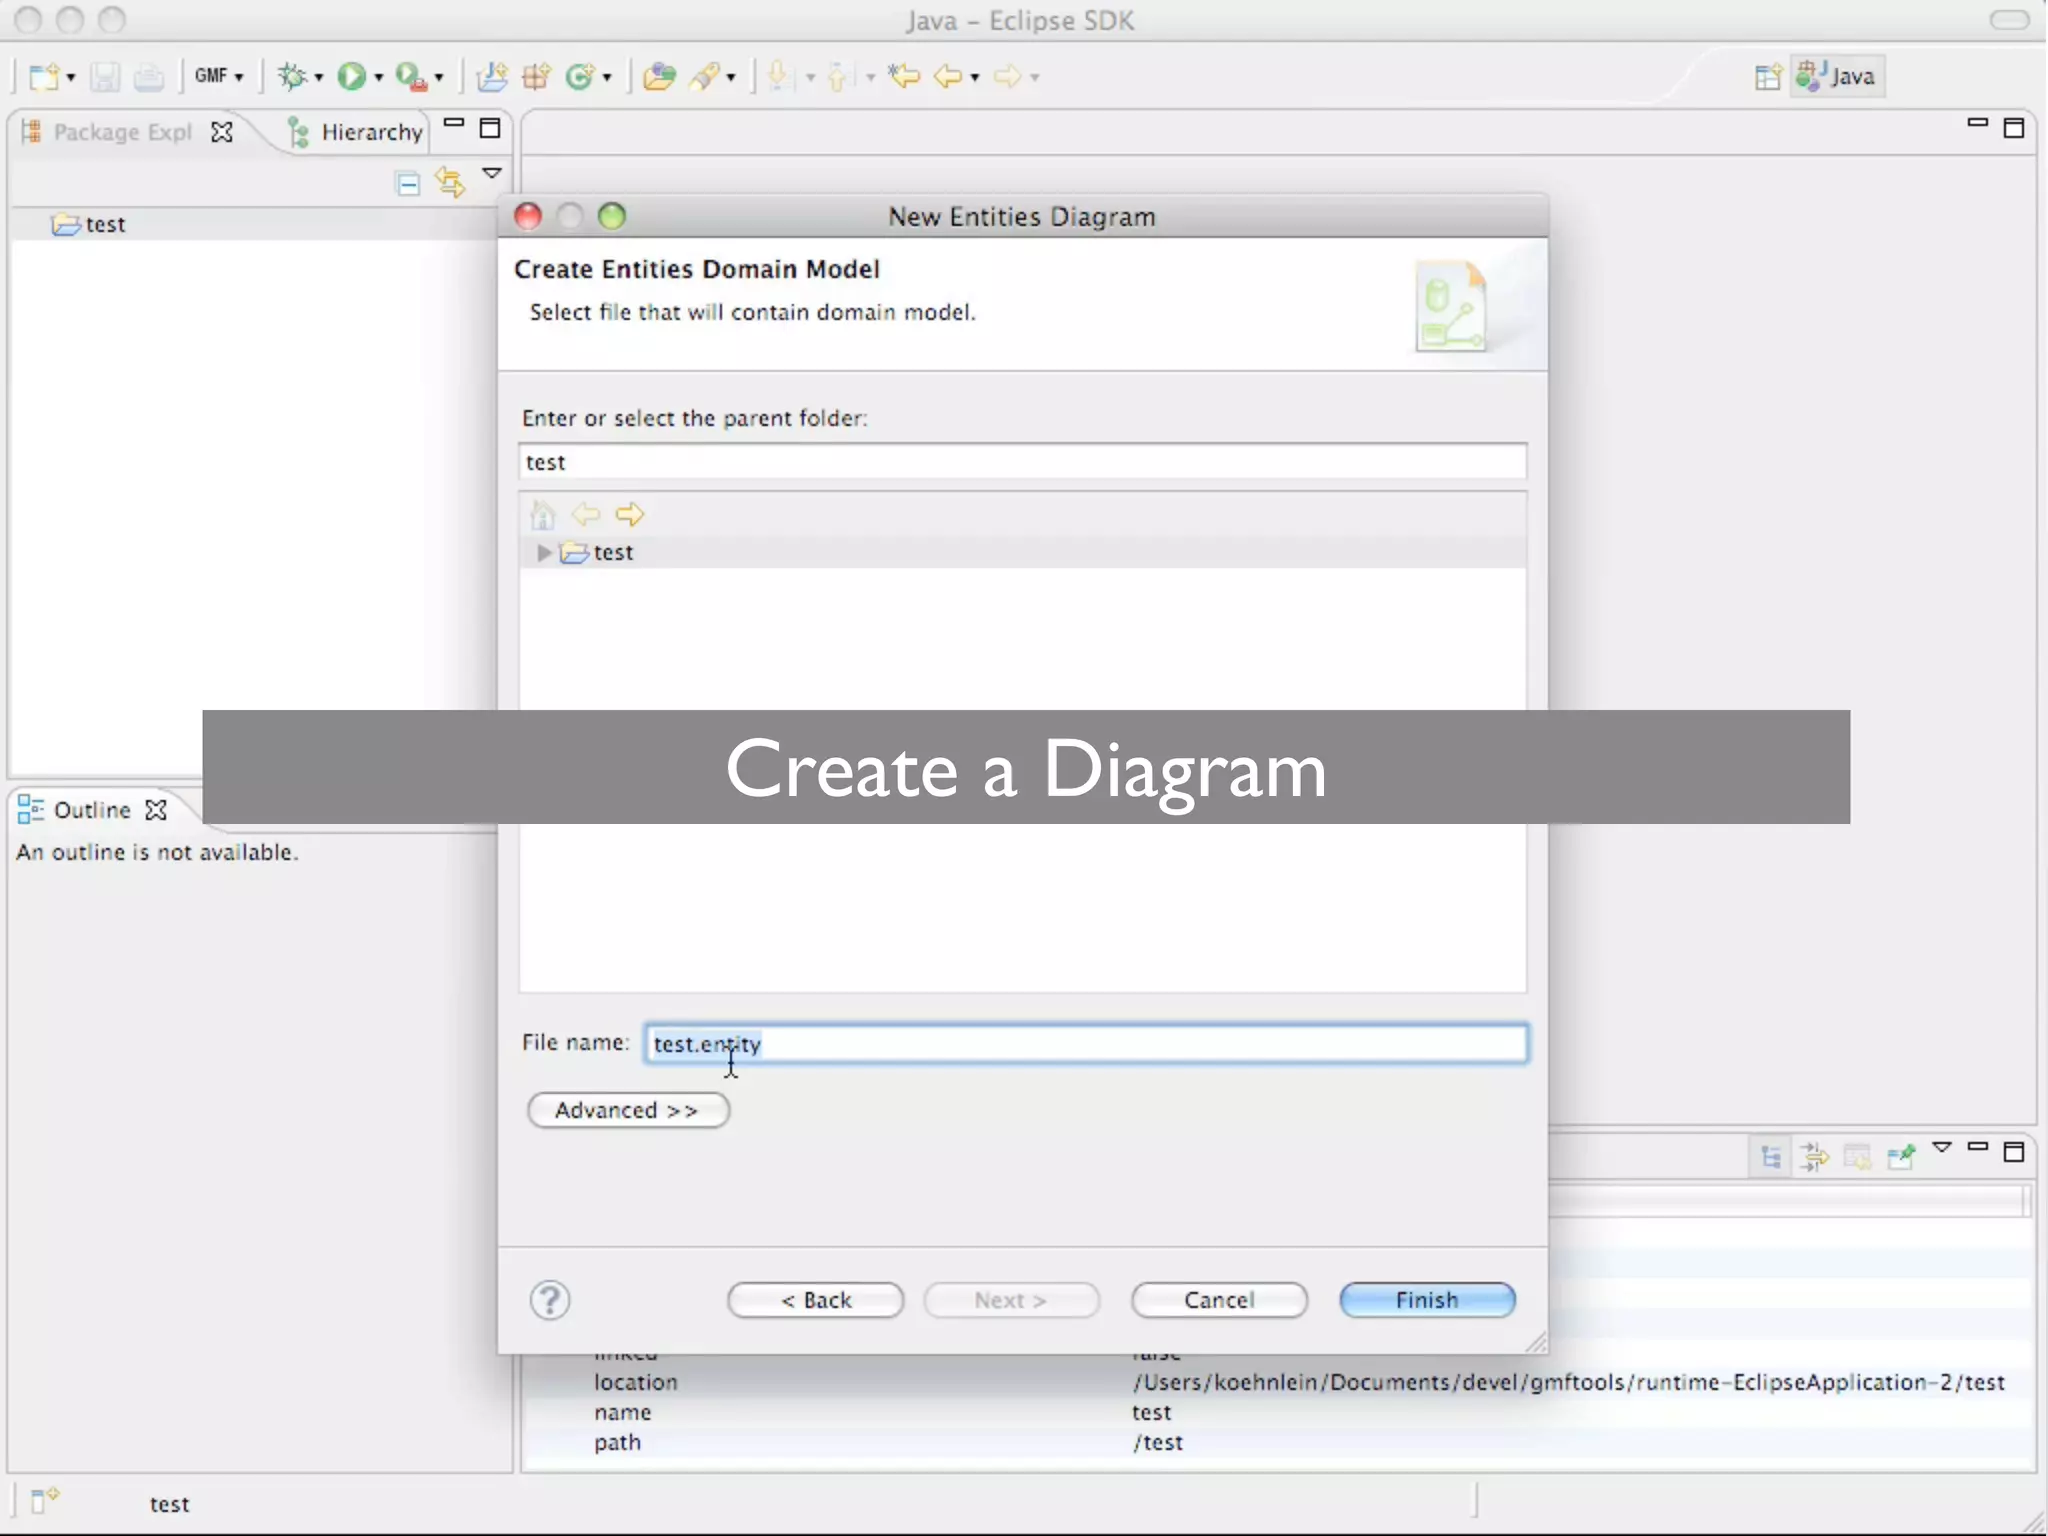Click the File name input field
Image resolution: width=2048 pixels, height=1536 pixels.
tap(1086, 1044)
